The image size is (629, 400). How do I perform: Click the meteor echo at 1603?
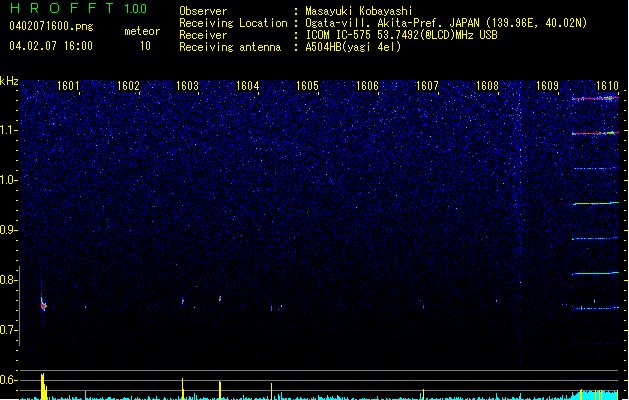(x=183, y=301)
